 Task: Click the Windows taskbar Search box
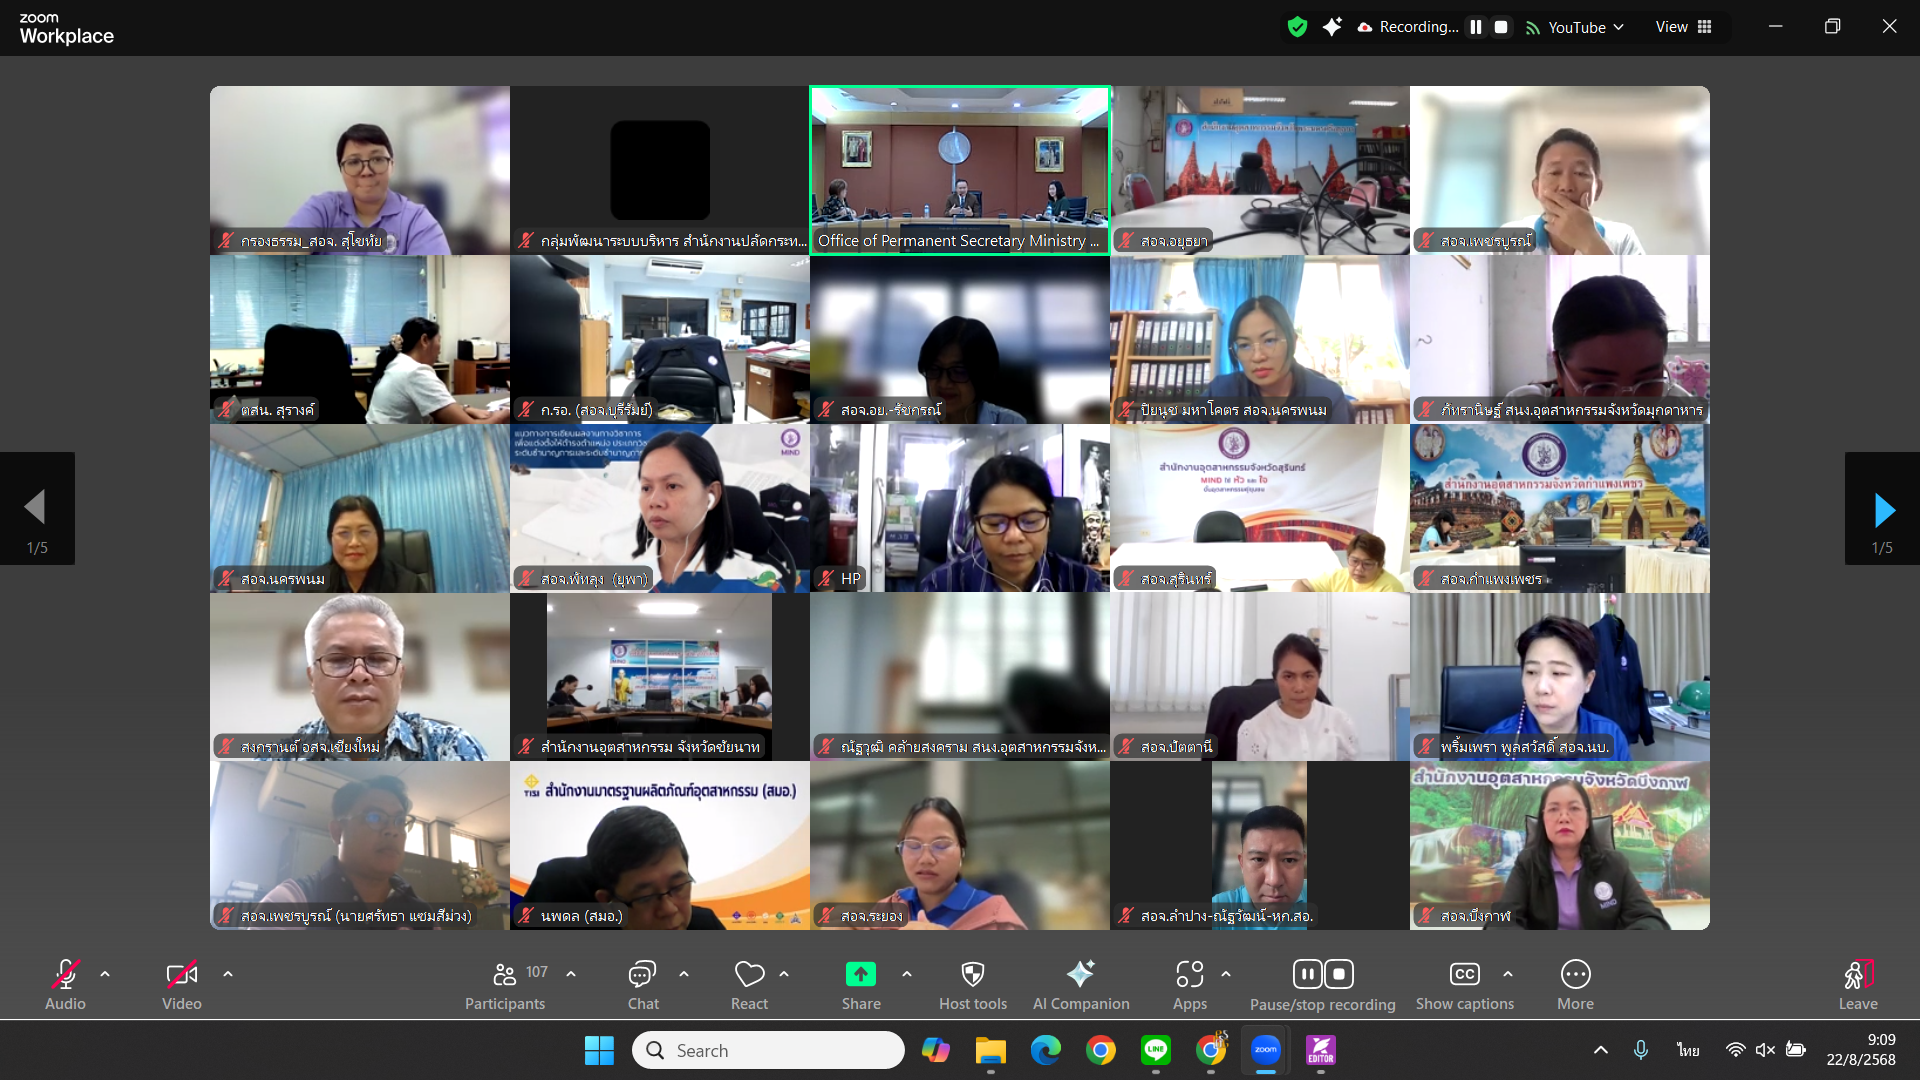[768, 1050]
